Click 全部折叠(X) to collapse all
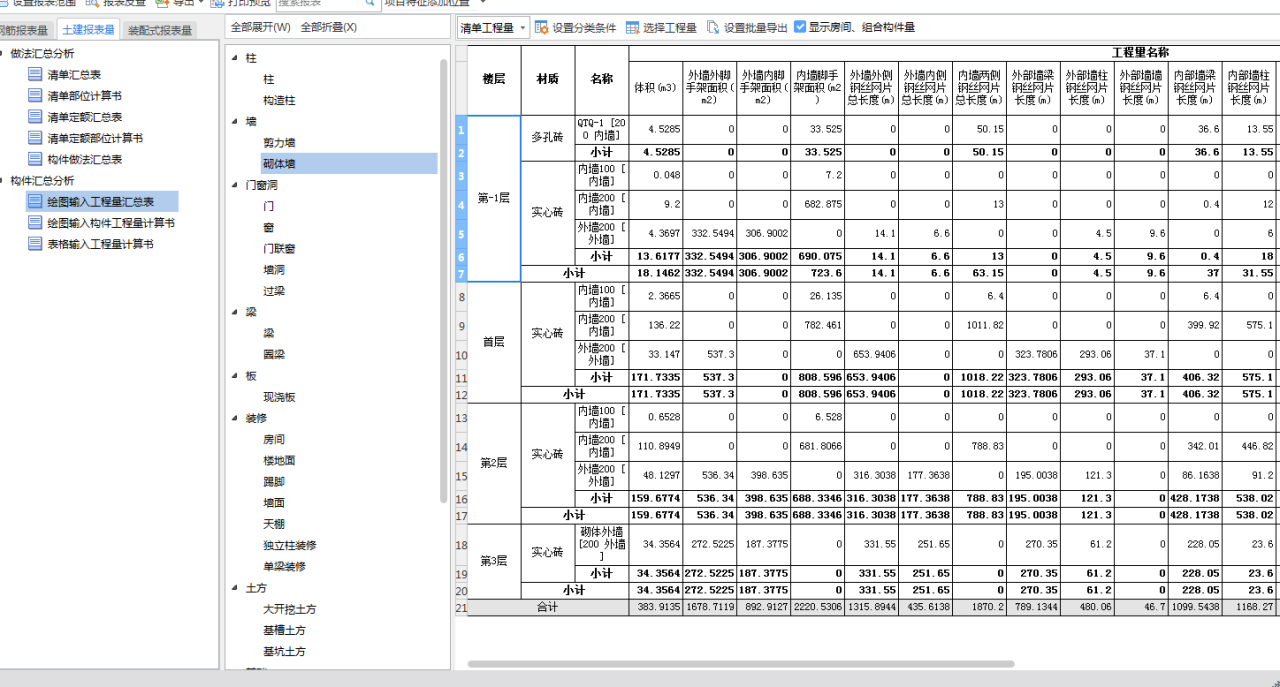1280x687 pixels. (x=329, y=27)
